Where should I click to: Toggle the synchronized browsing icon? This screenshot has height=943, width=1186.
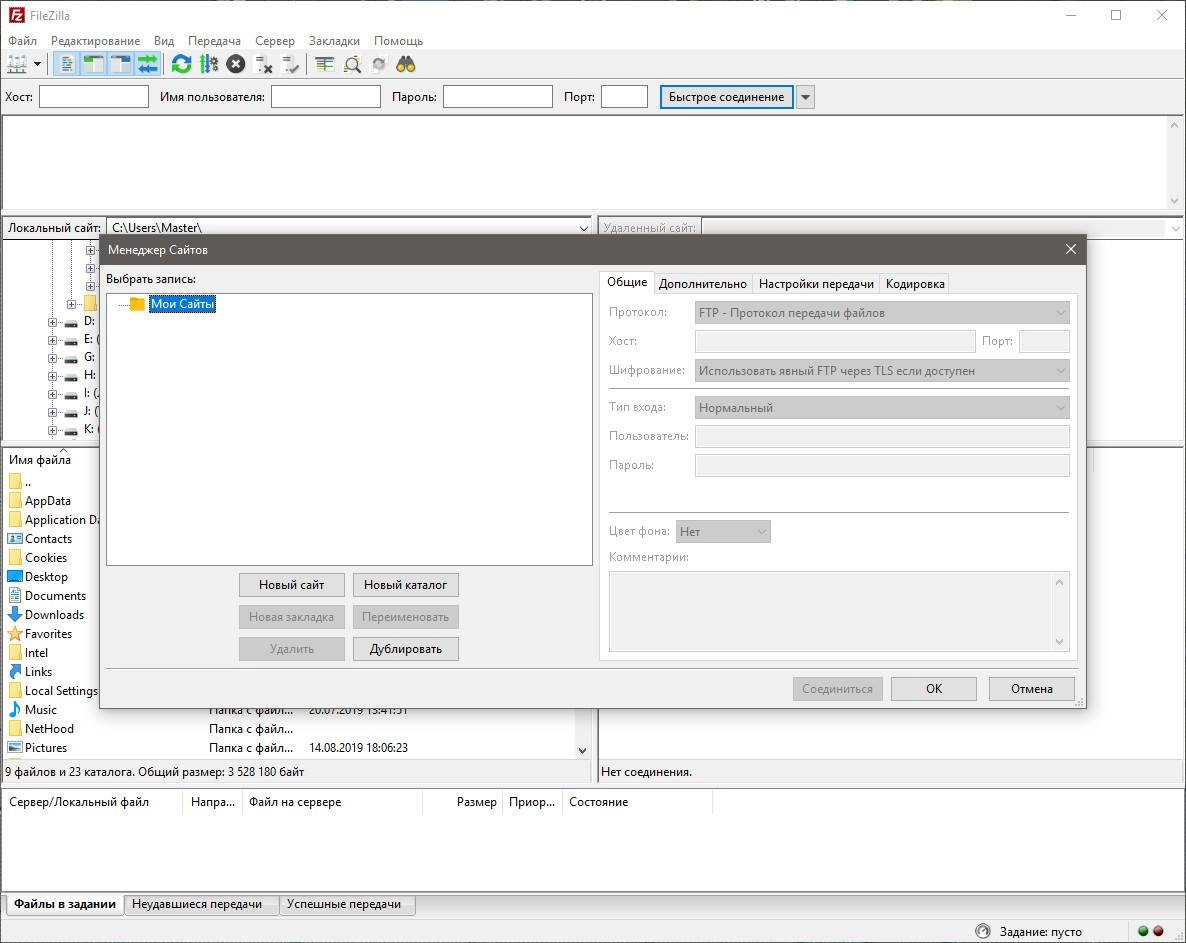pyautogui.click(x=379, y=65)
